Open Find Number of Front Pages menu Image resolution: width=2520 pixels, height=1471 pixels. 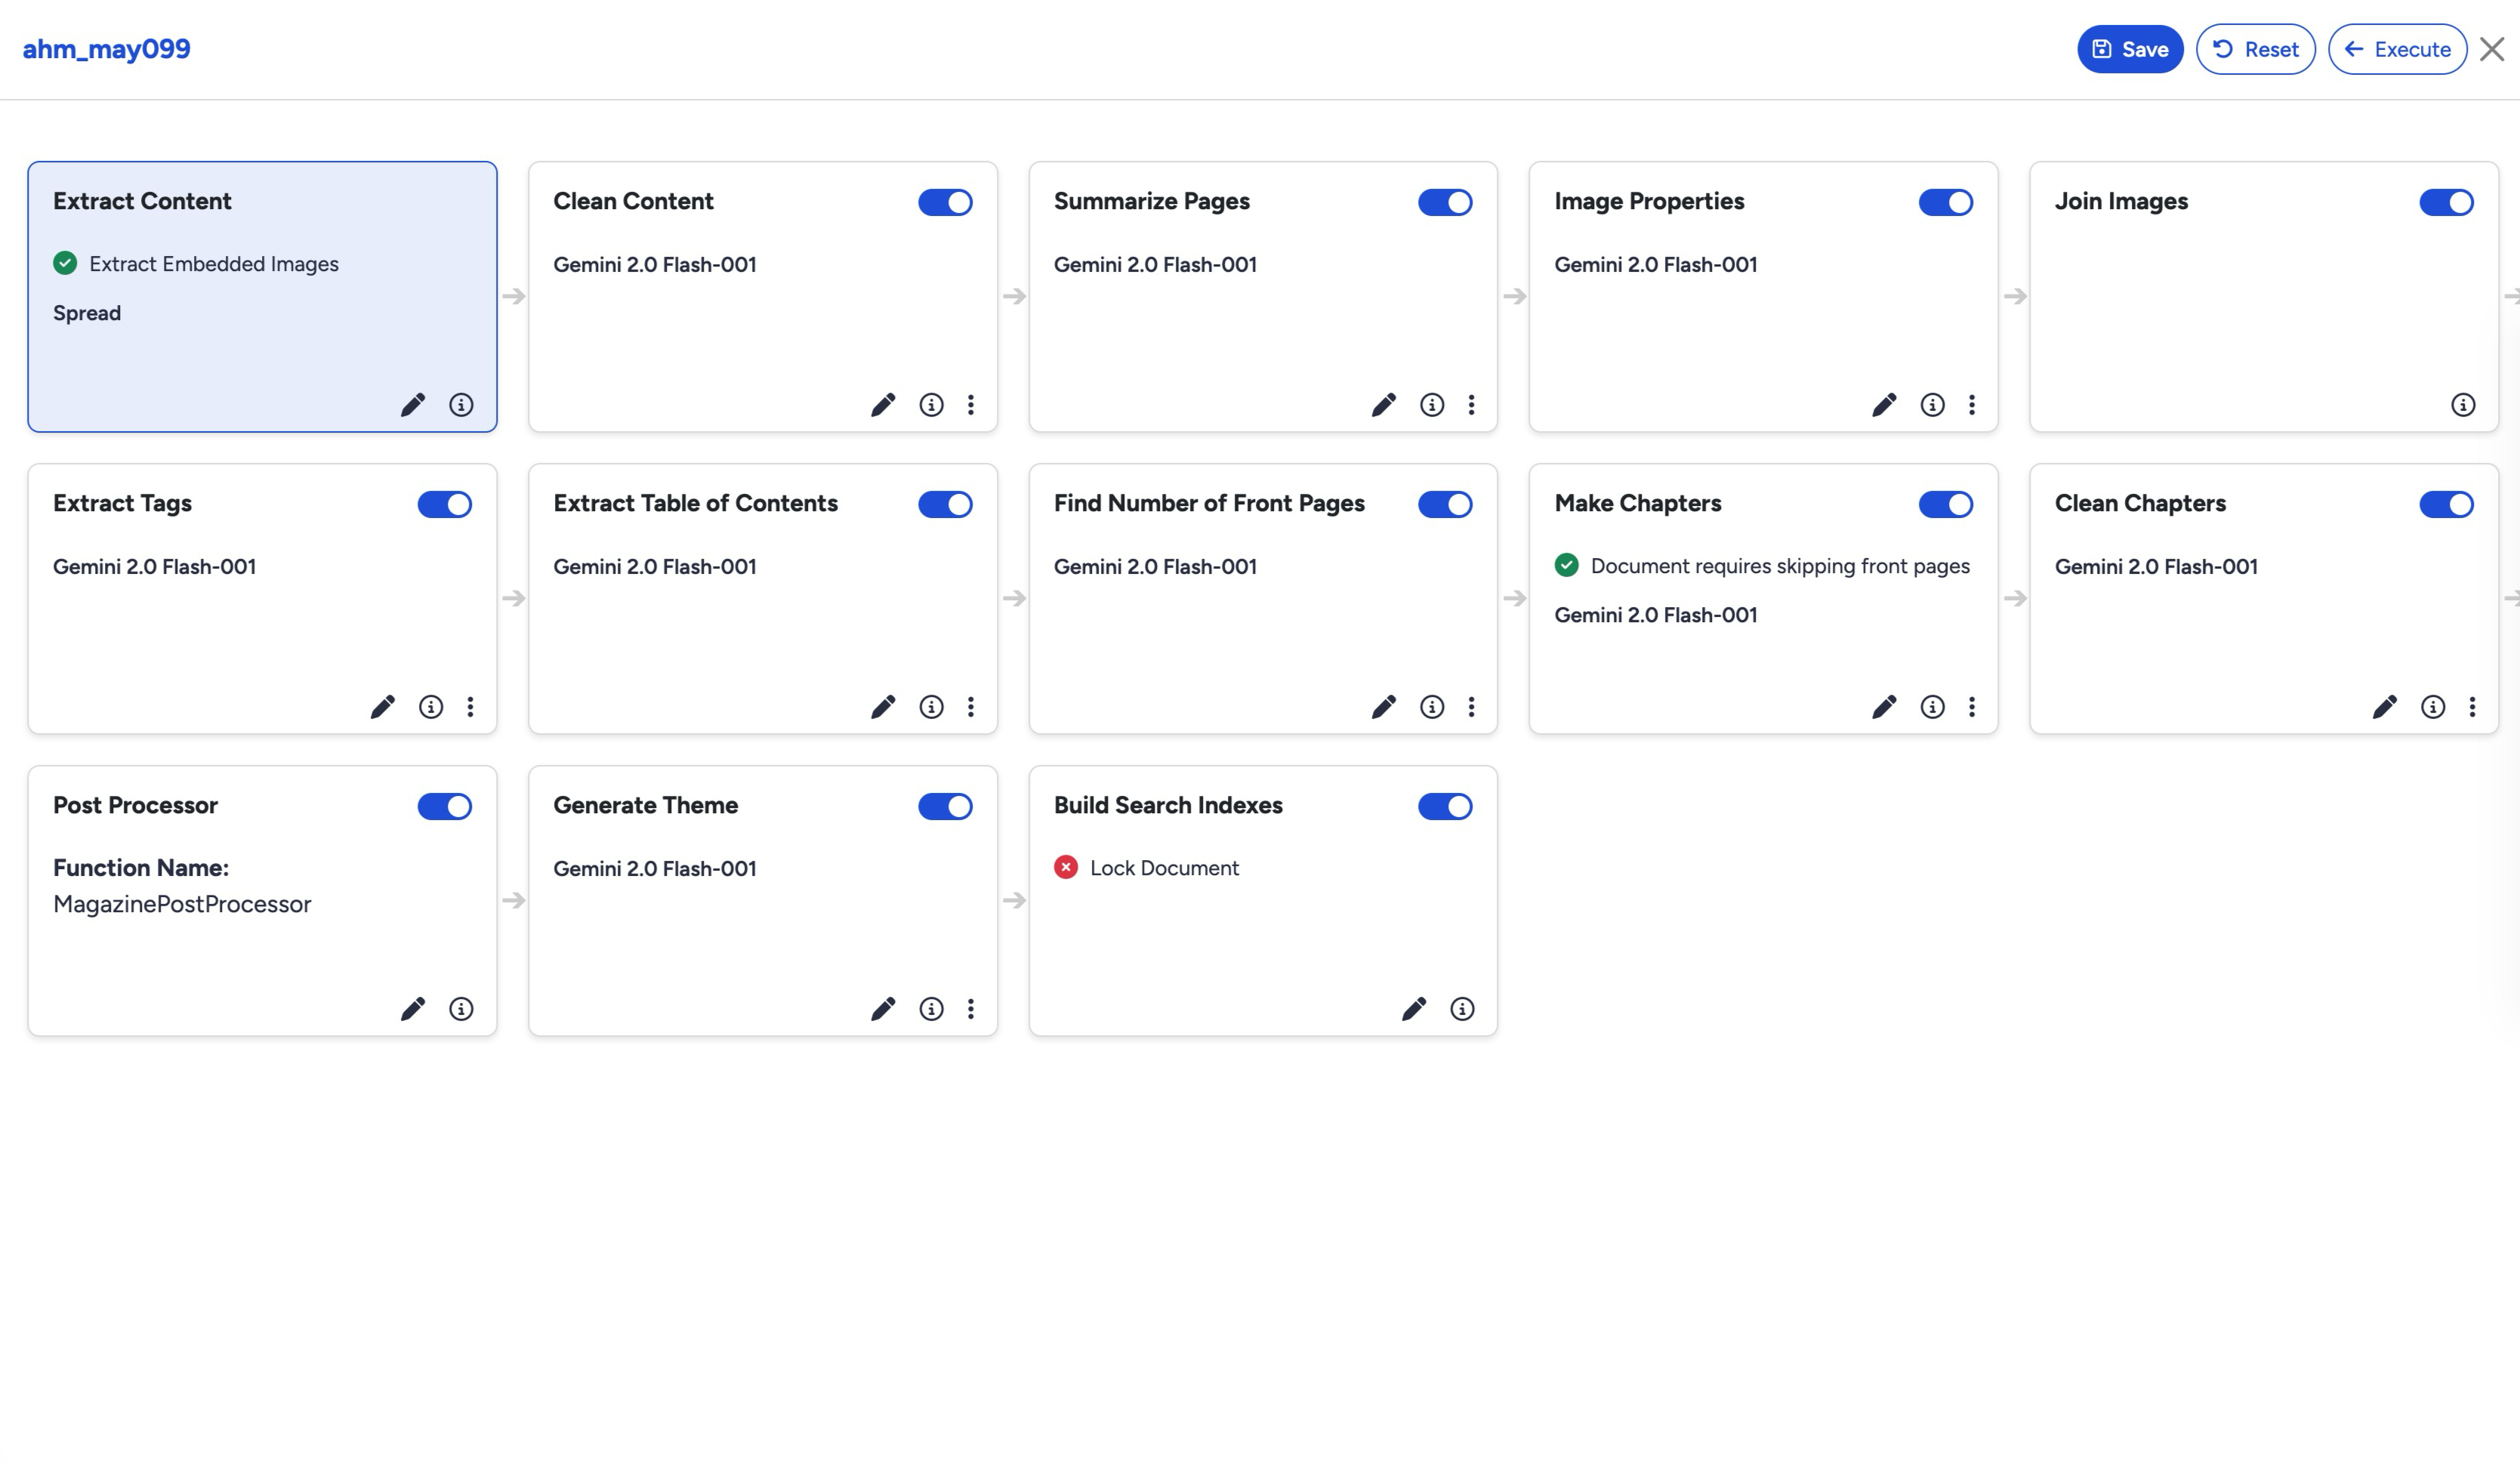click(x=1471, y=706)
